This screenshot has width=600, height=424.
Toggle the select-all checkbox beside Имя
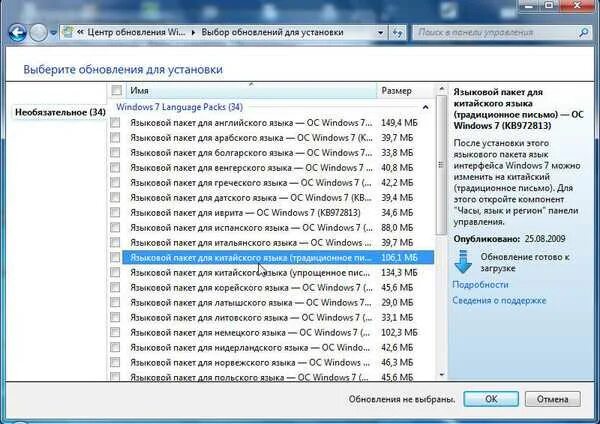pyautogui.click(x=116, y=90)
